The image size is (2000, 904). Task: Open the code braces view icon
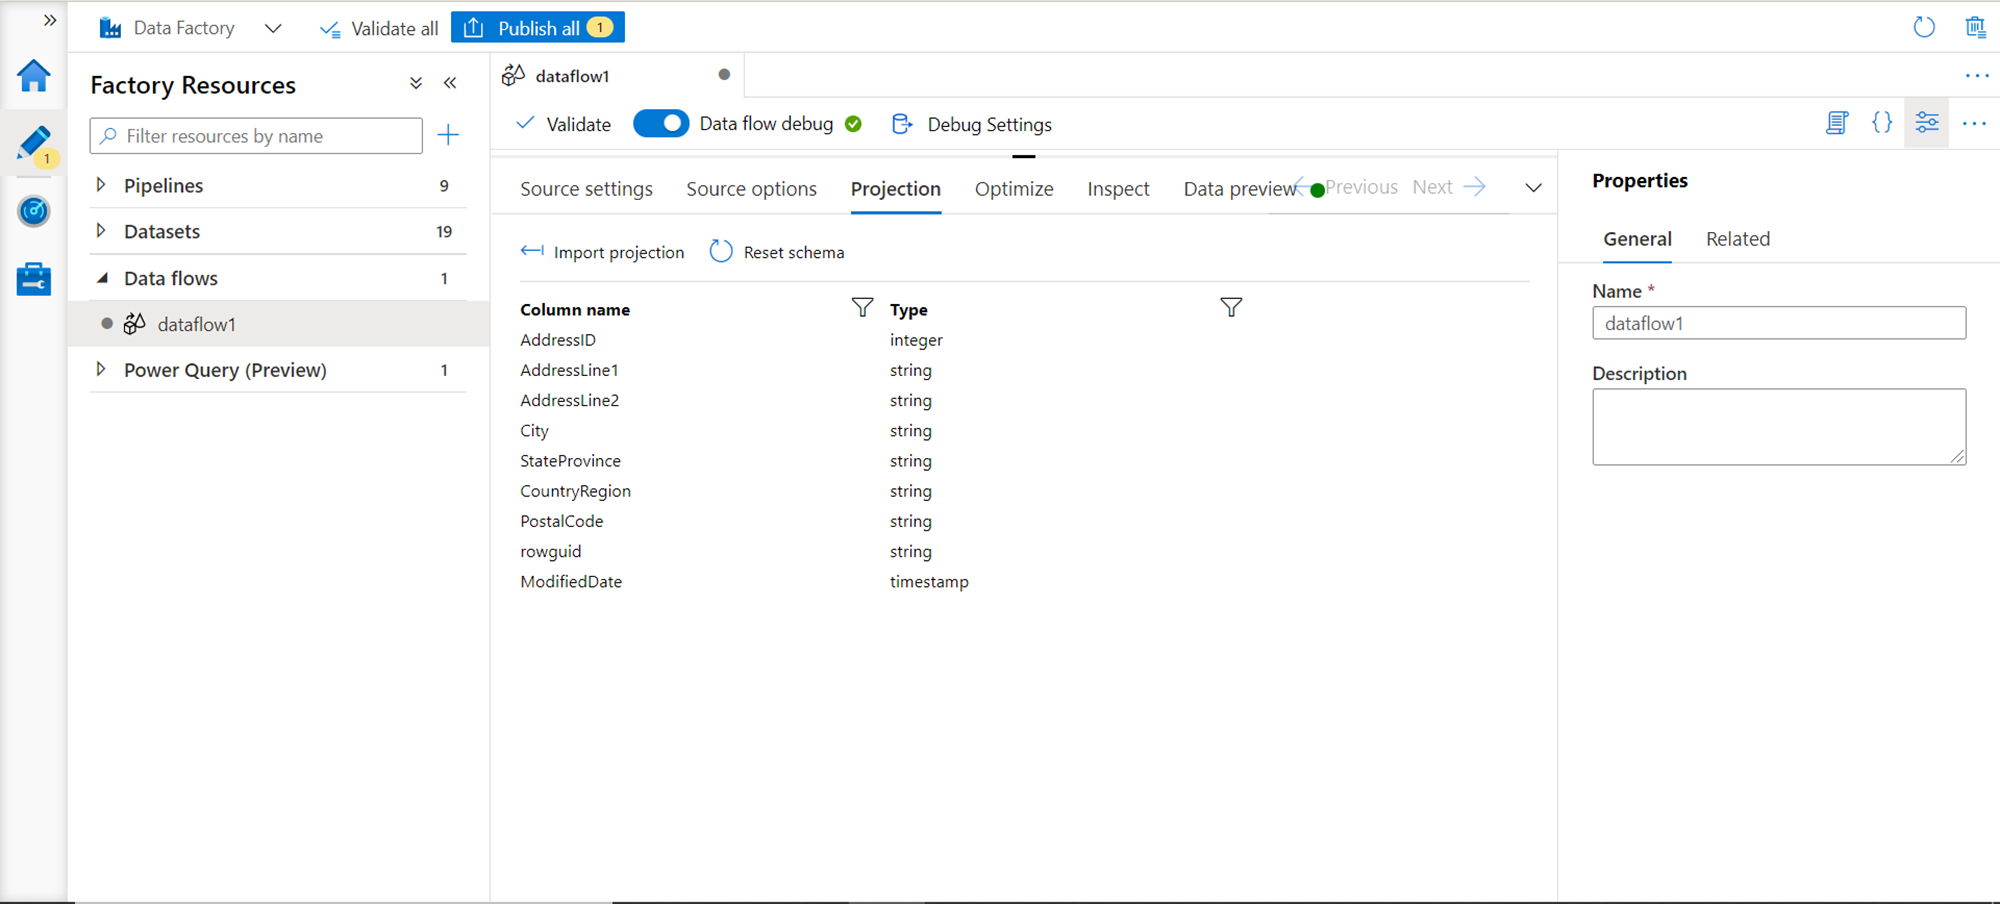[1882, 123]
